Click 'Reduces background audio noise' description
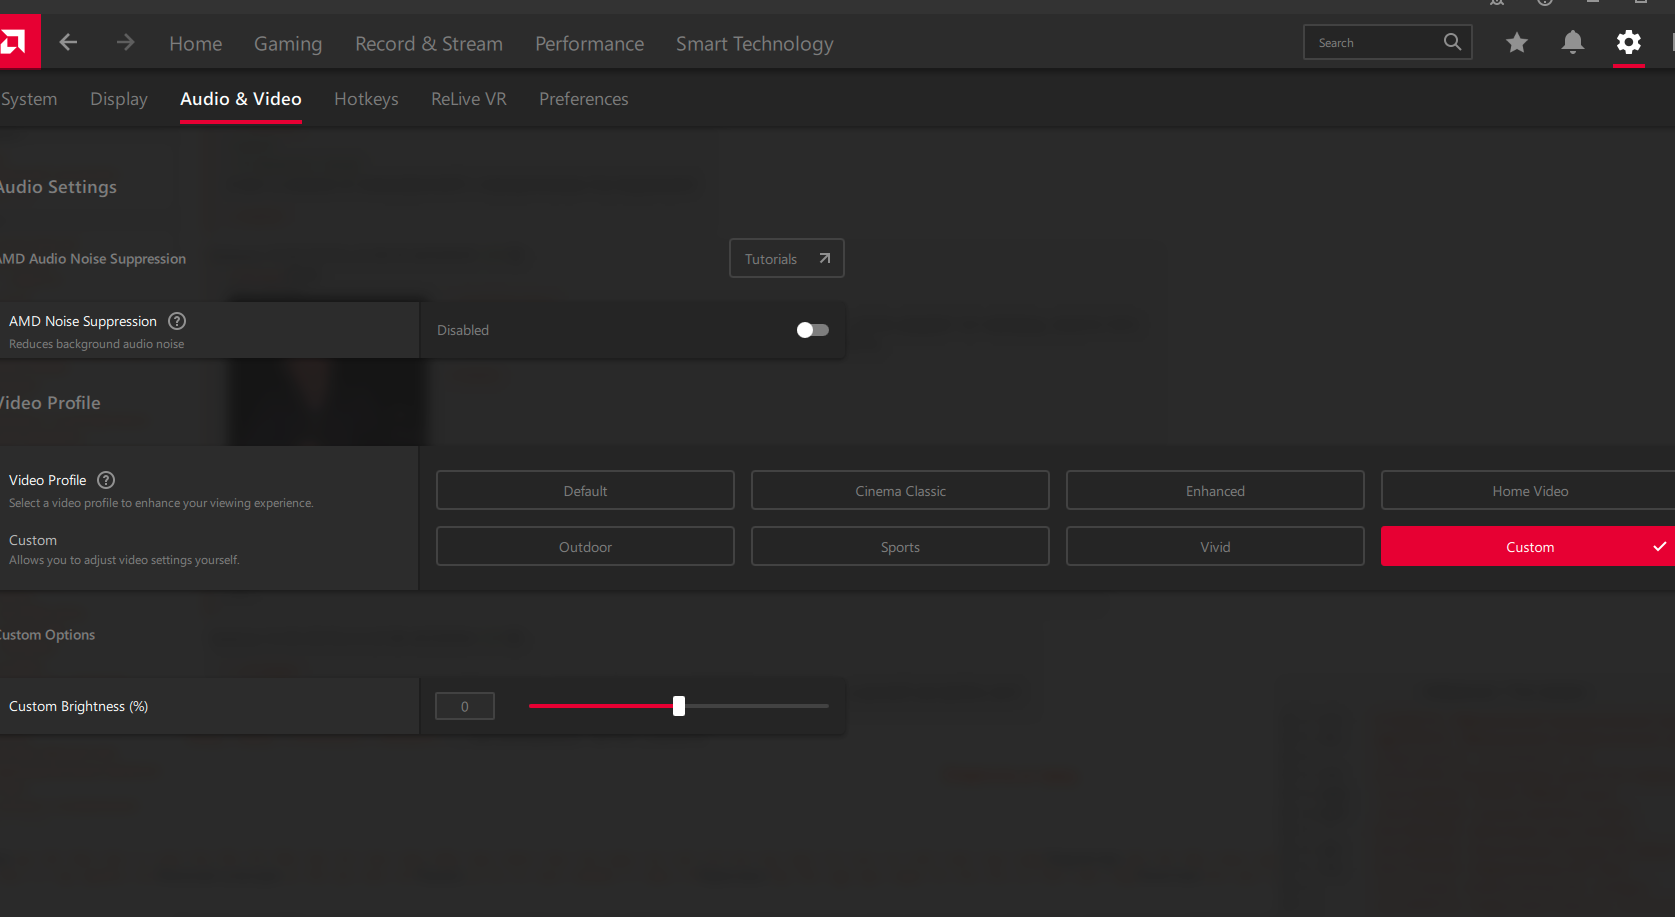This screenshot has width=1675, height=917. click(97, 344)
